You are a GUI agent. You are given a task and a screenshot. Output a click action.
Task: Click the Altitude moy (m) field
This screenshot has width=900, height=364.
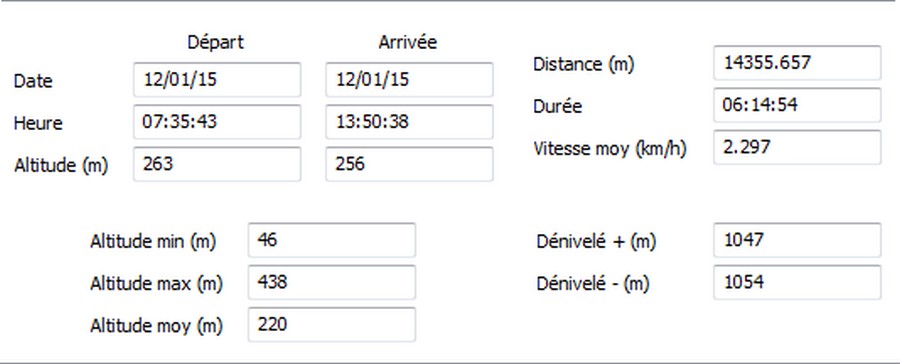point(332,325)
